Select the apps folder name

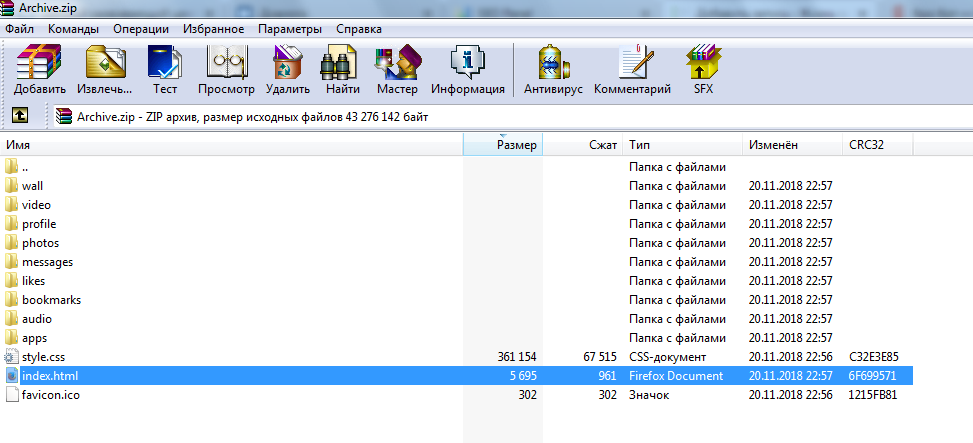tap(34, 338)
